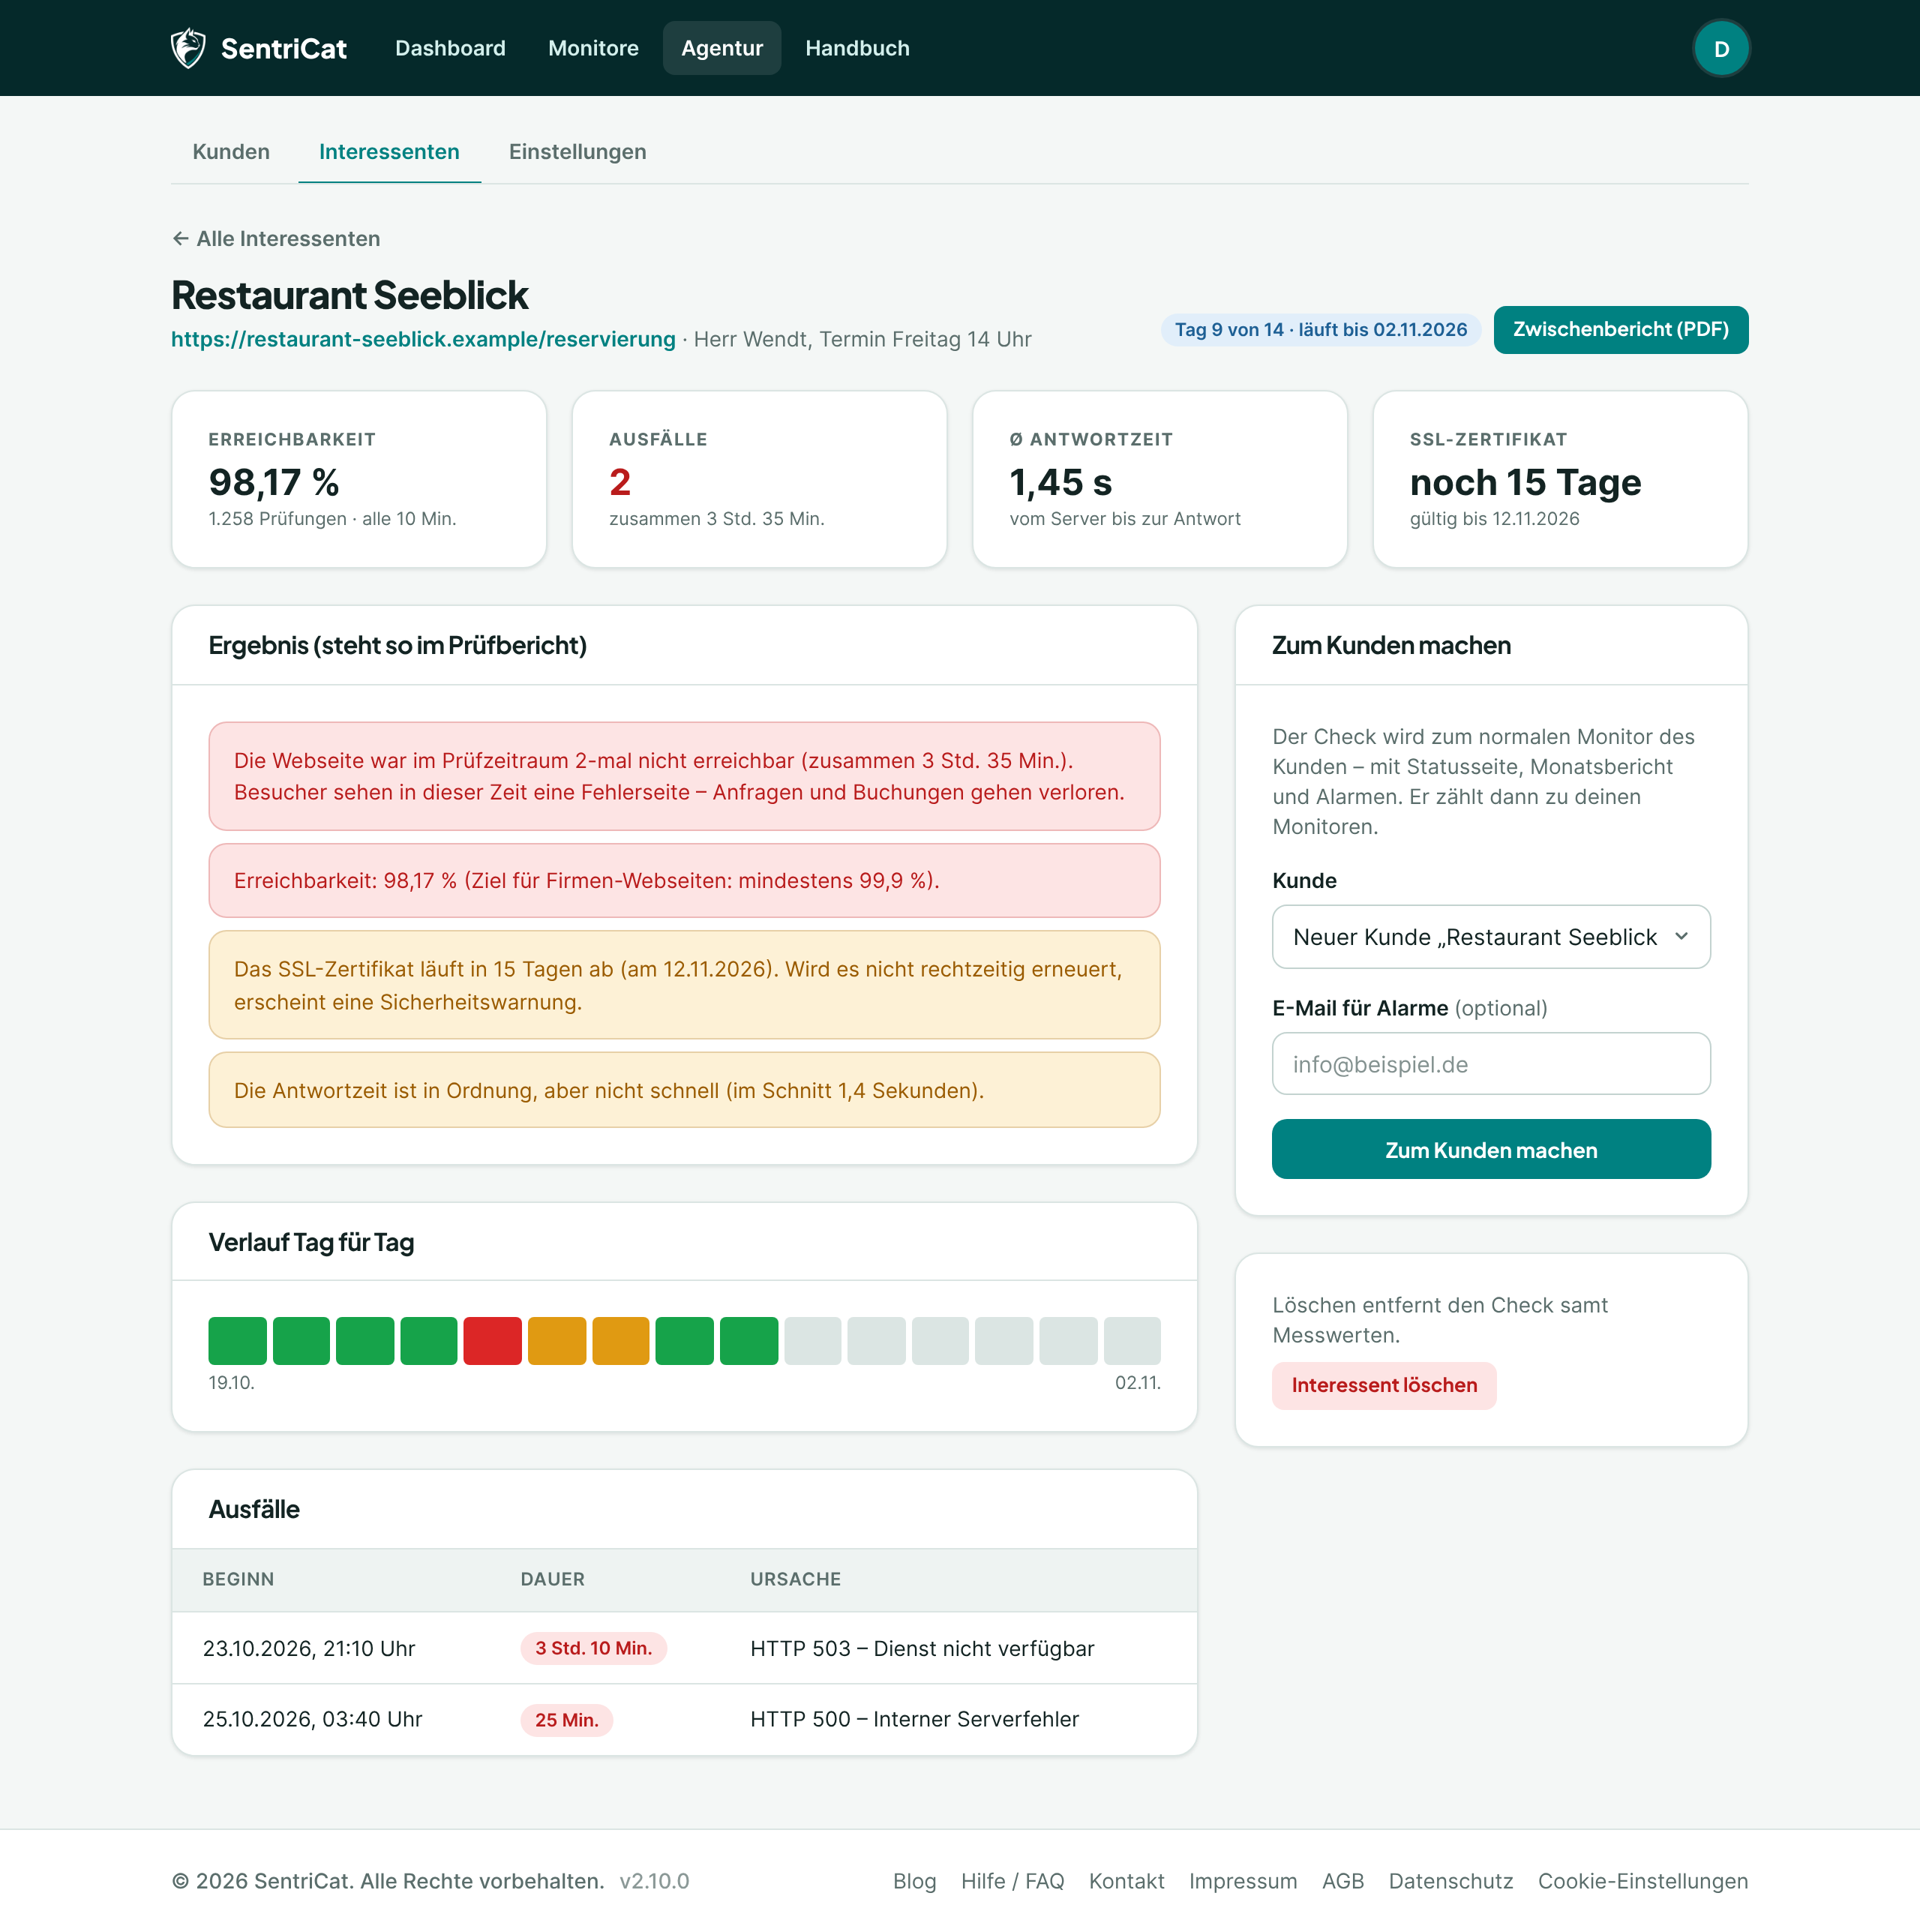
Task: Click the URSACHE column header
Action: (795, 1580)
